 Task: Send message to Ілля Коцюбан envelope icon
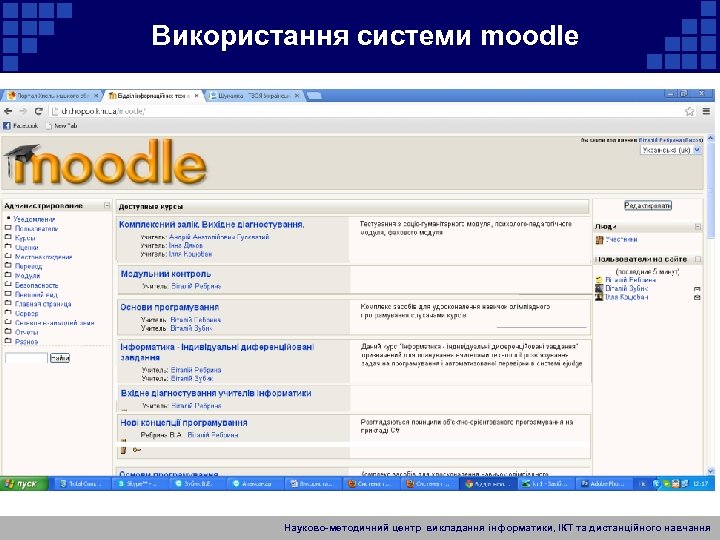[697, 298]
